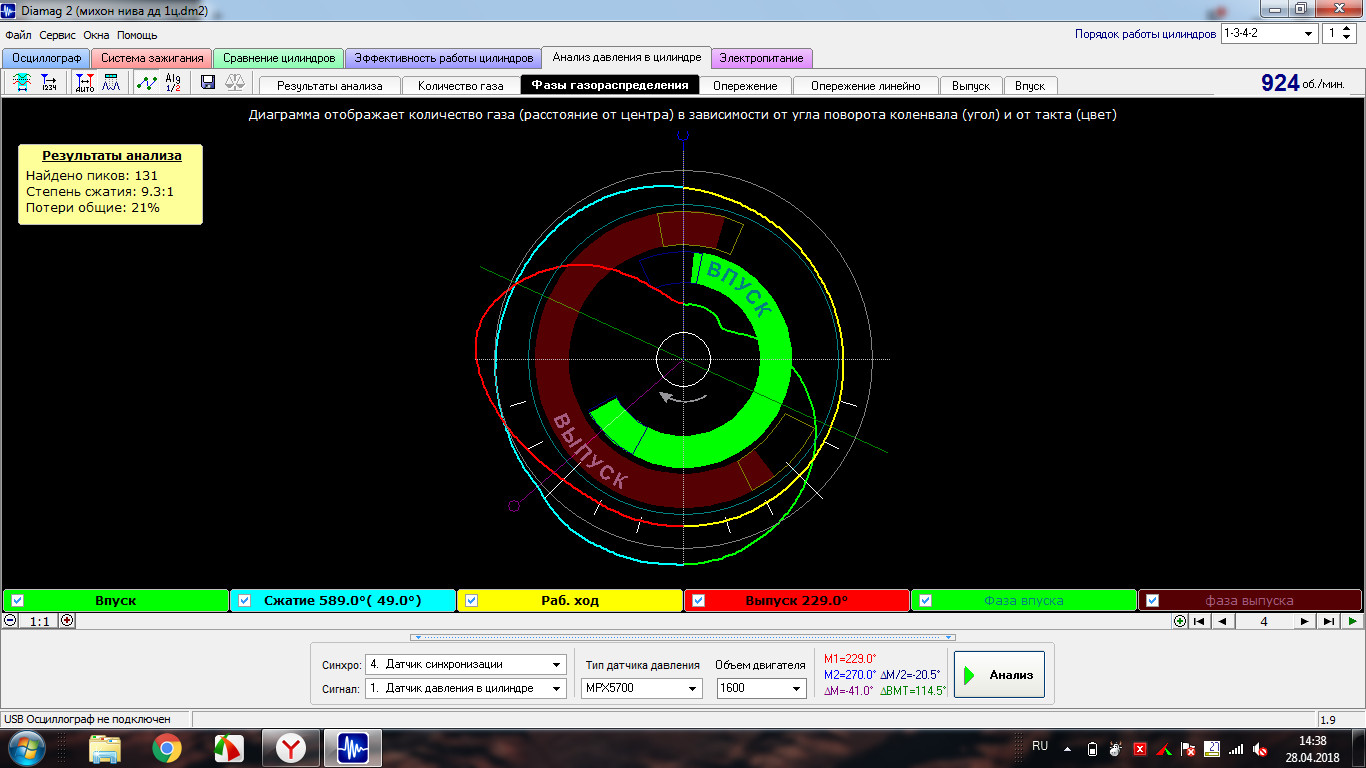
Task: Zoom in with the red plus magnifier icon
Action: pos(67,620)
